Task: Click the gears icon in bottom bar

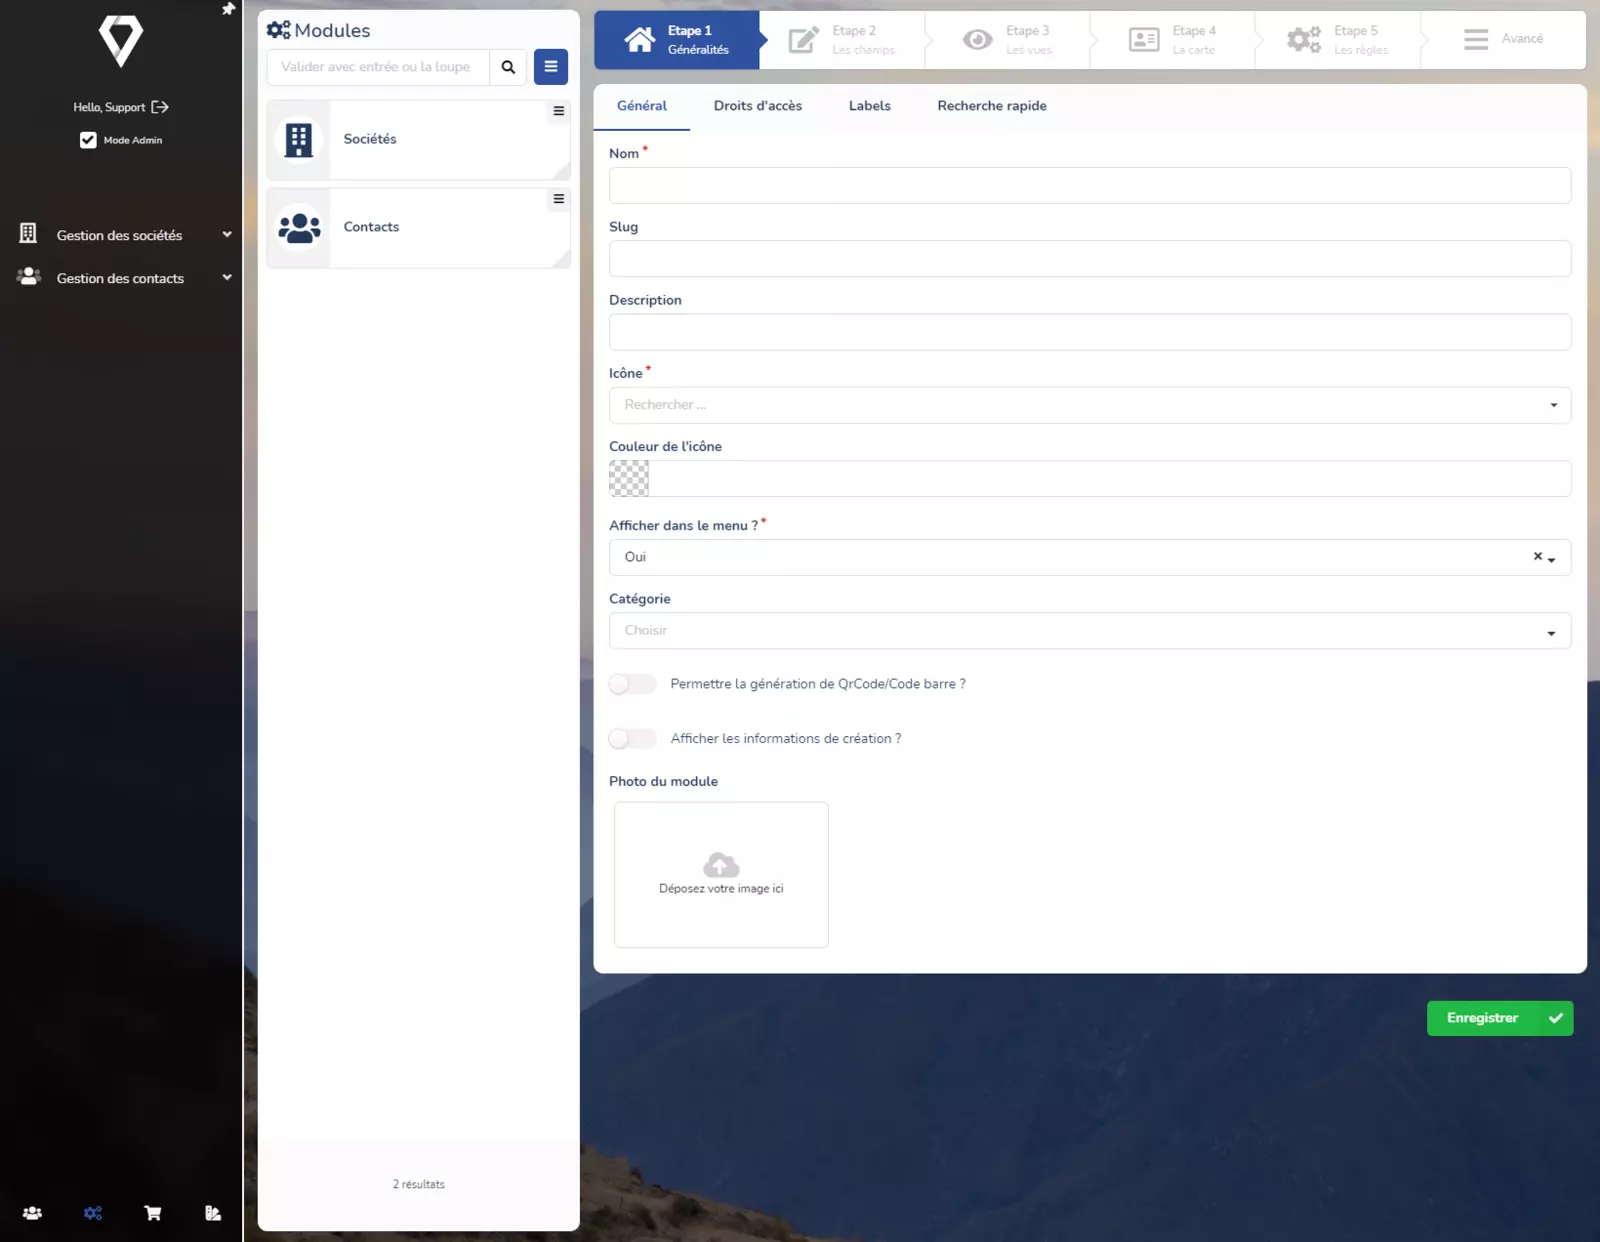Action: click(x=93, y=1213)
